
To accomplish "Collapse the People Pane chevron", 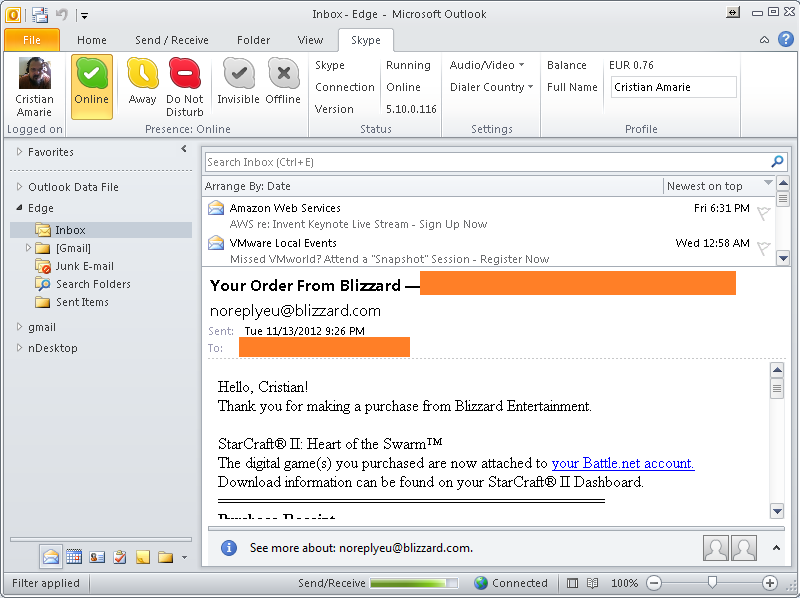I will [776, 547].
